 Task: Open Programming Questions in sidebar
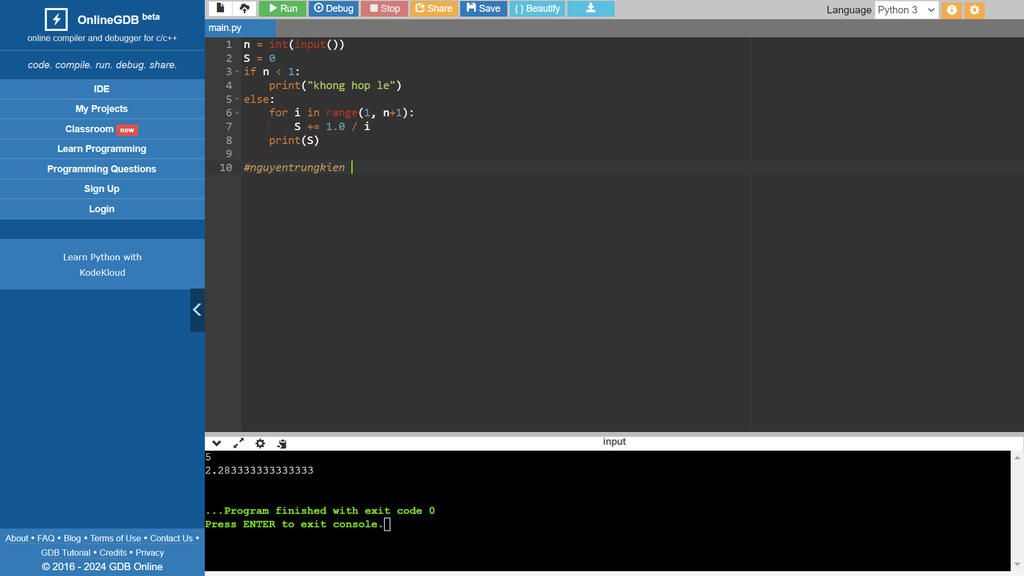pos(102,168)
